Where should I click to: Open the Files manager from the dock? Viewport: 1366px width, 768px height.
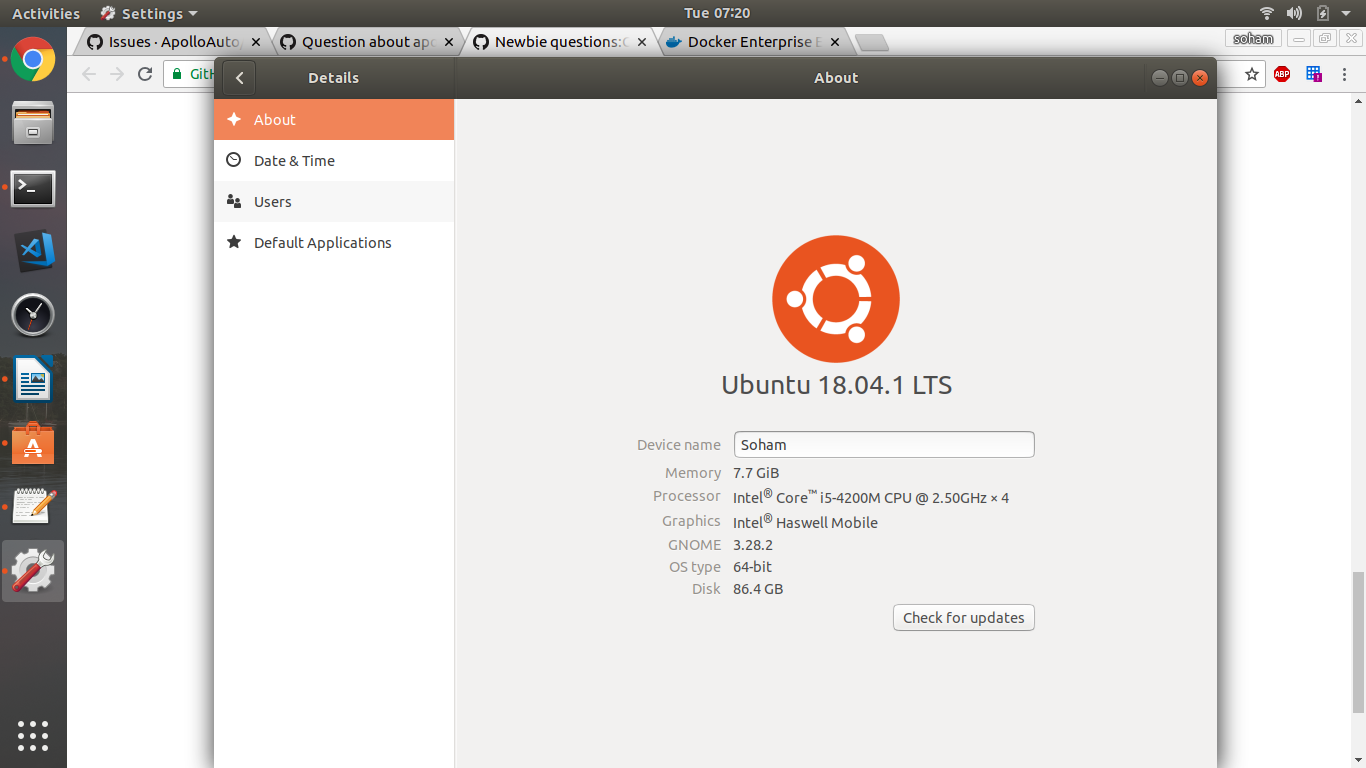click(x=33, y=123)
